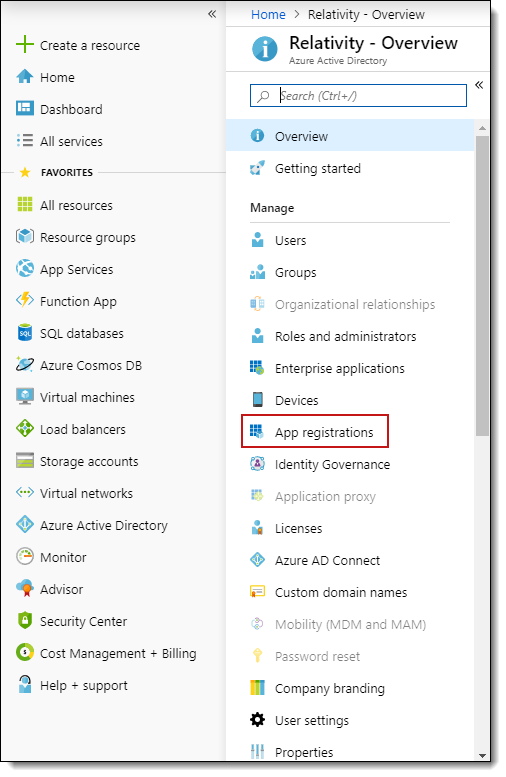Click the Azure Cosmos DB planet icon
Screen dimensions: 506x777
click(25, 364)
